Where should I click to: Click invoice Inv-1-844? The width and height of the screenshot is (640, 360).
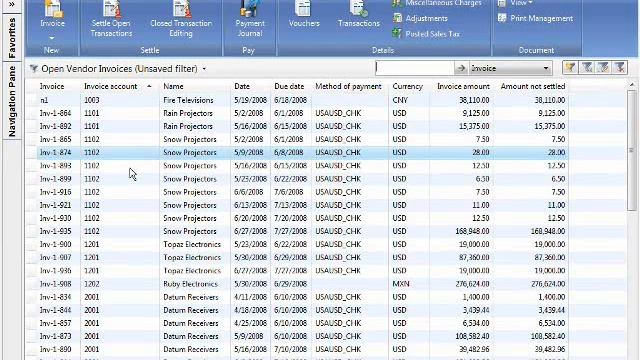pos(56,310)
